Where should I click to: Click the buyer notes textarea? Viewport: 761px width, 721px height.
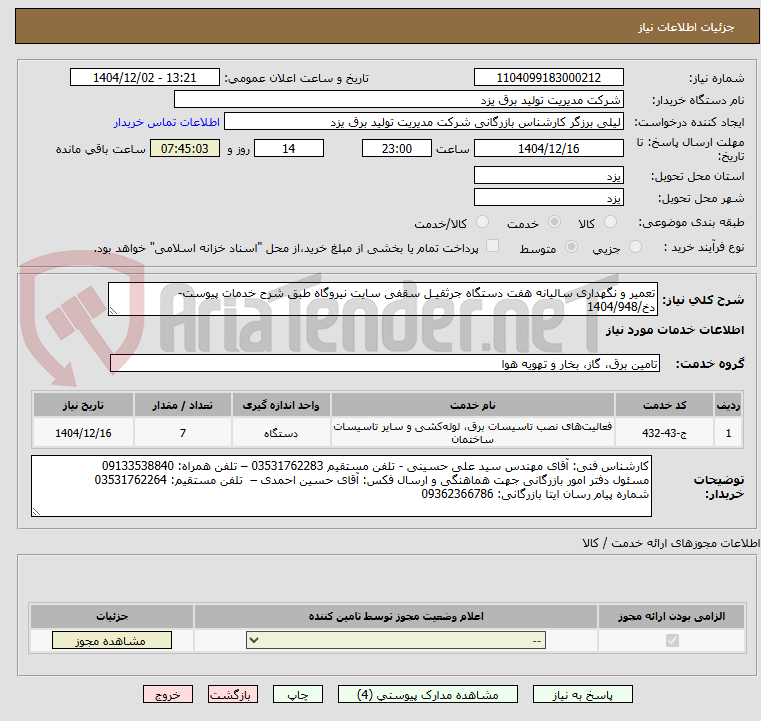341,486
